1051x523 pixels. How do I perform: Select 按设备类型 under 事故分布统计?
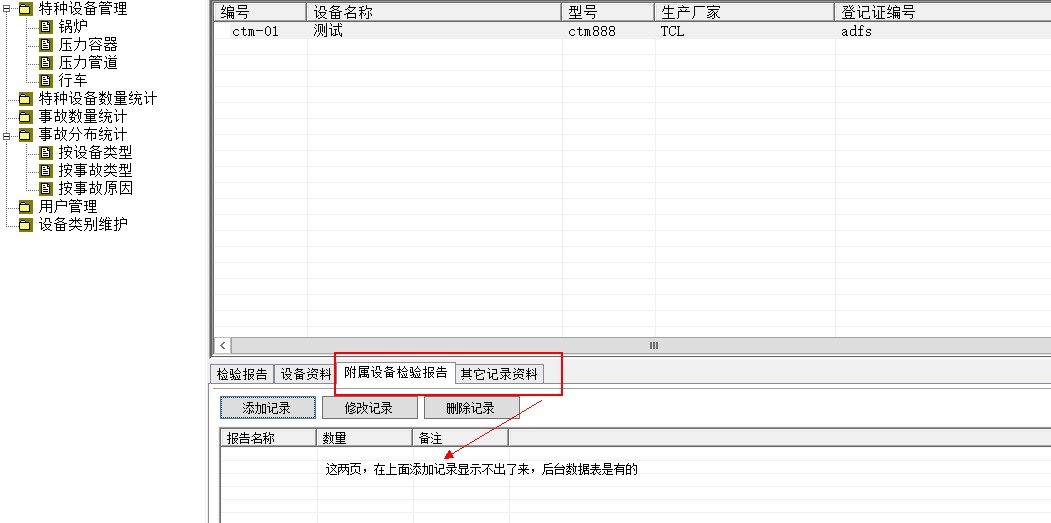click(x=95, y=153)
